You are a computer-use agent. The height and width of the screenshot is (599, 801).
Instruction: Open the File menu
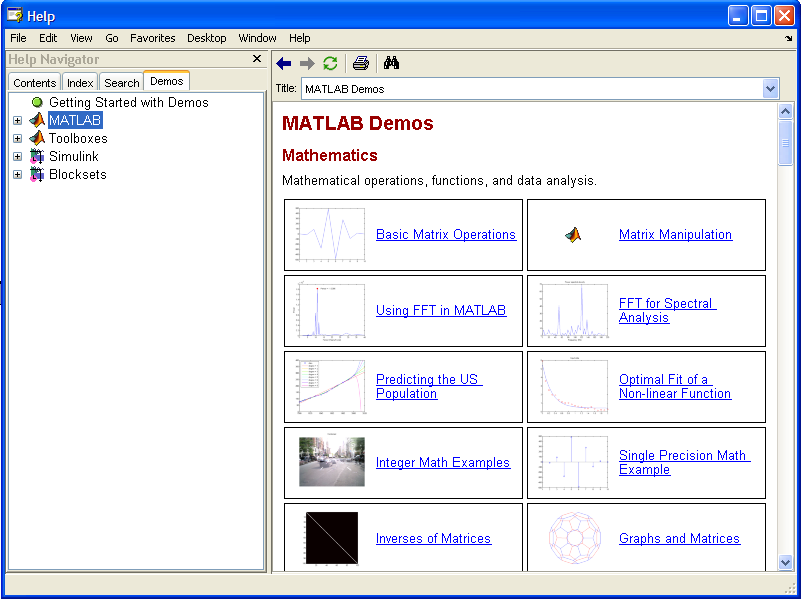[x=18, y=38]
